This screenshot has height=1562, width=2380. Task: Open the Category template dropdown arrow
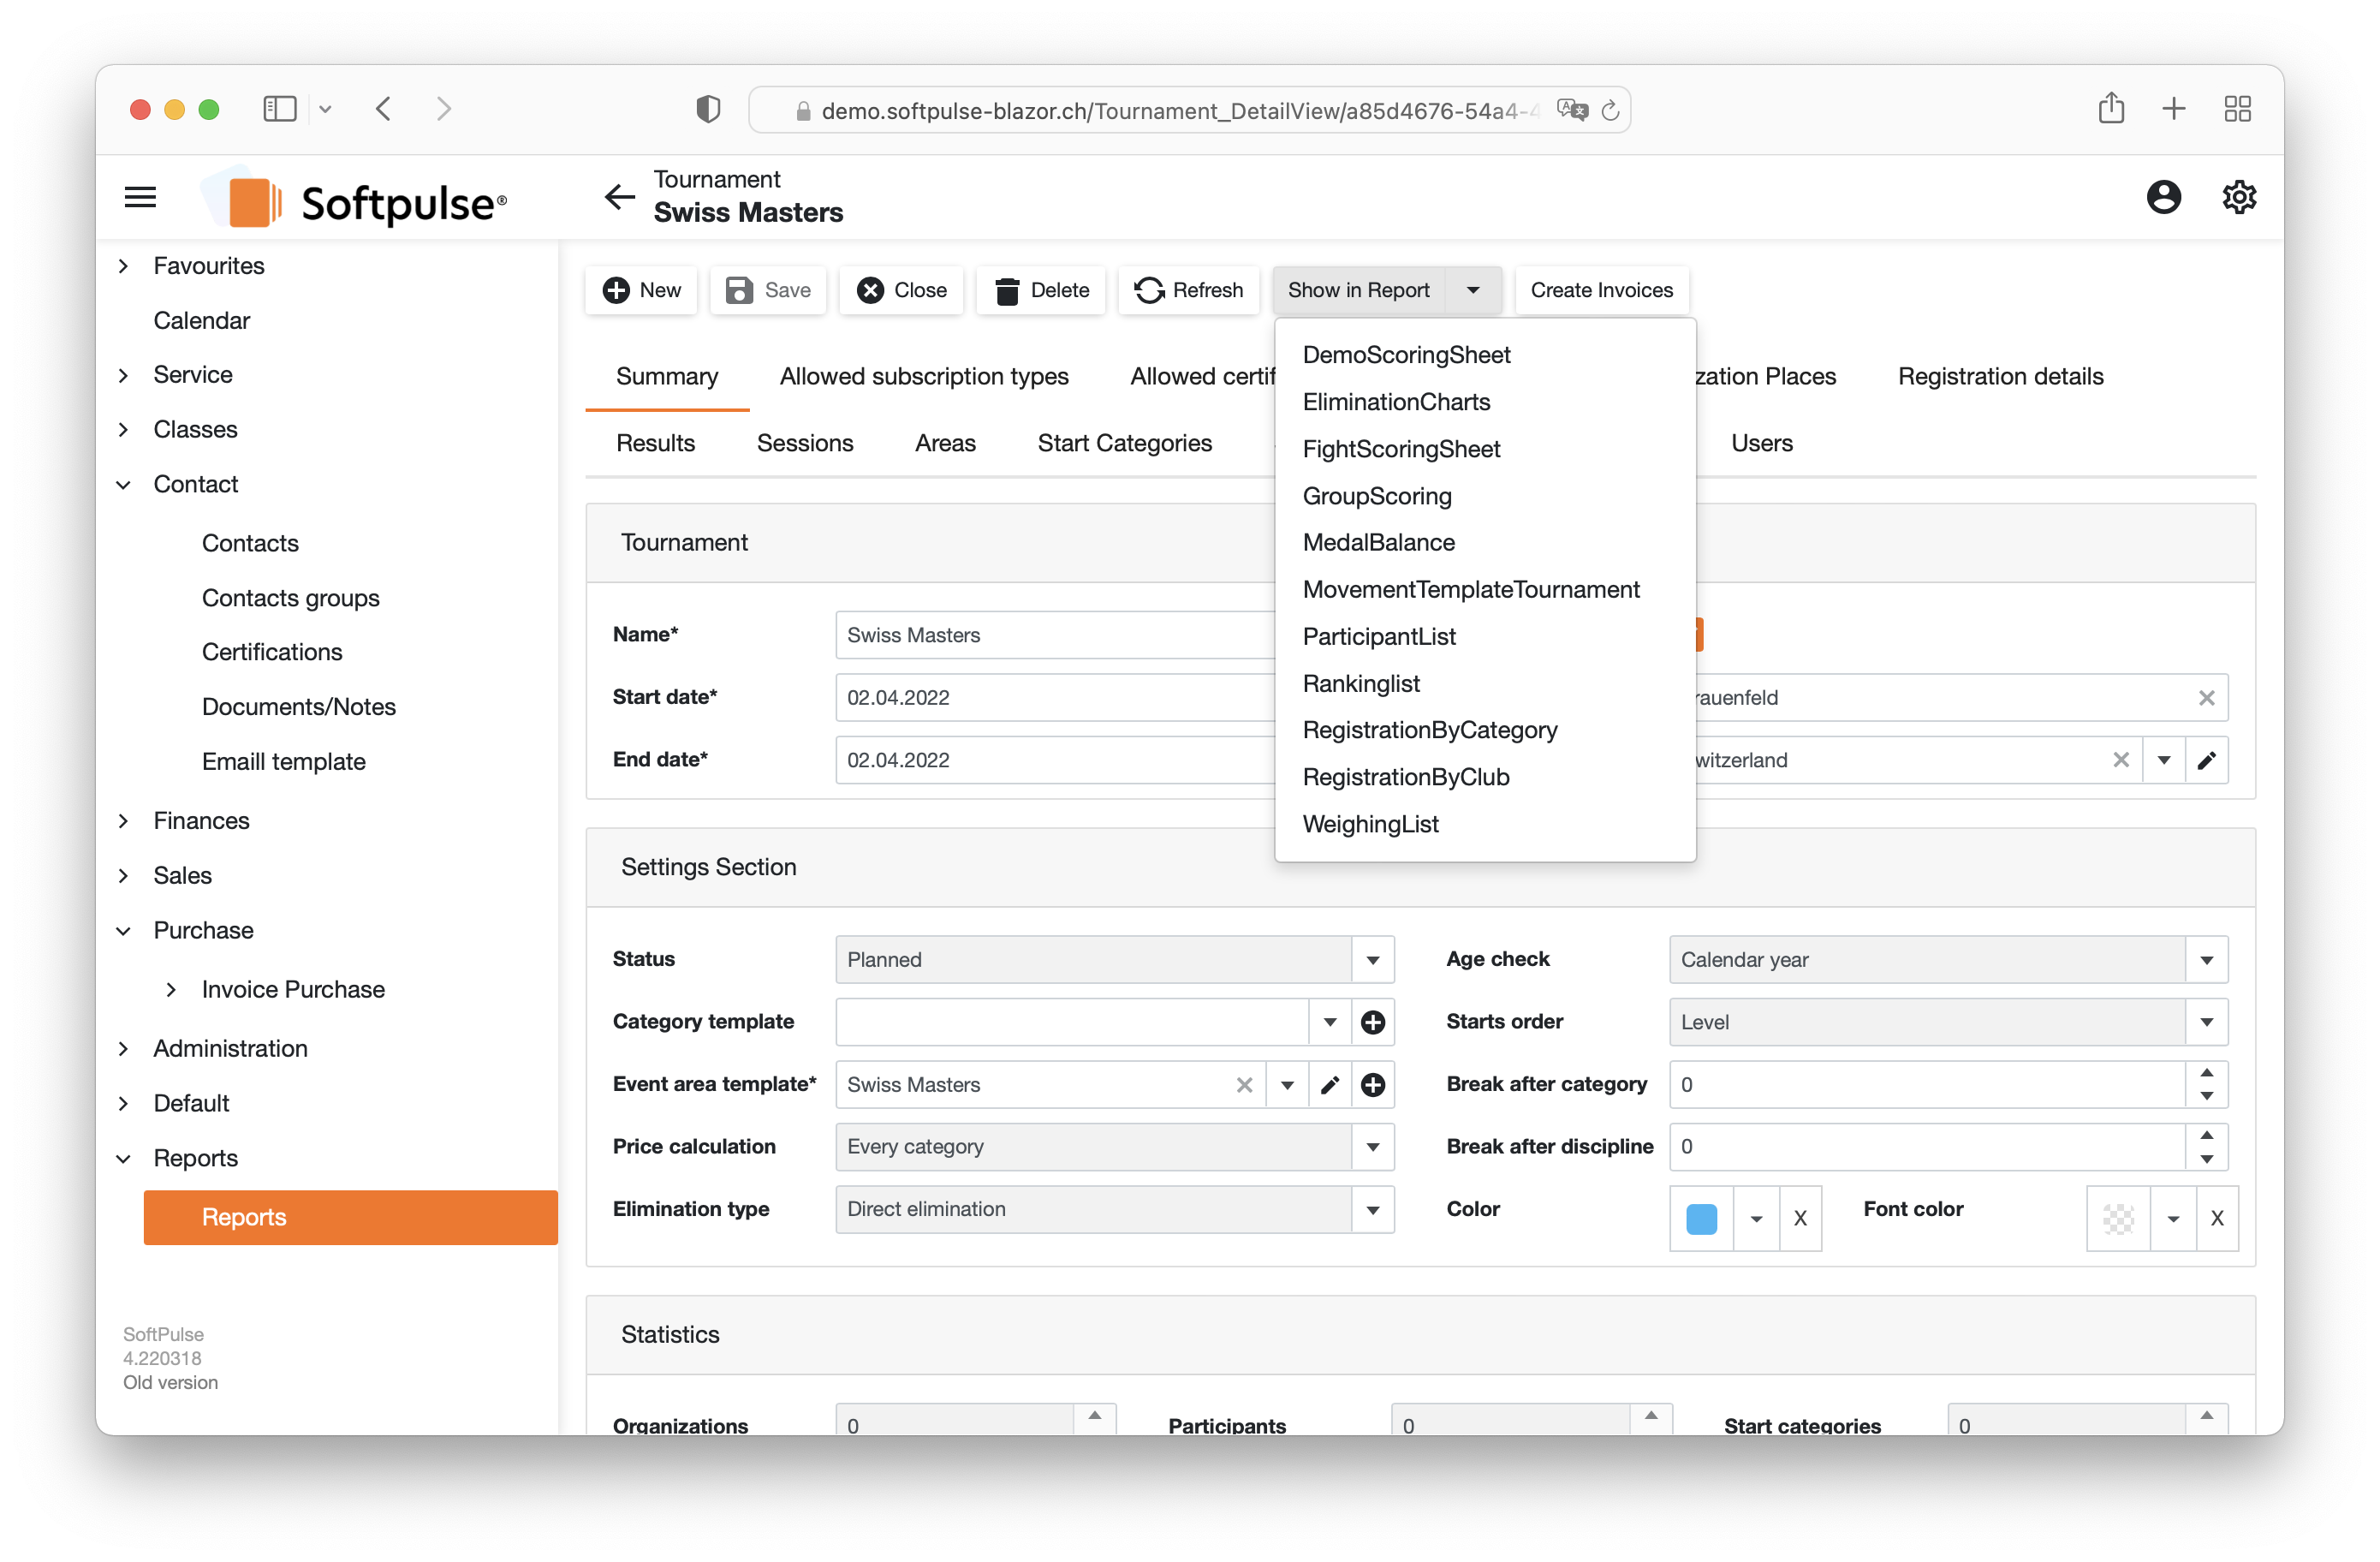click(1330, 1021)
